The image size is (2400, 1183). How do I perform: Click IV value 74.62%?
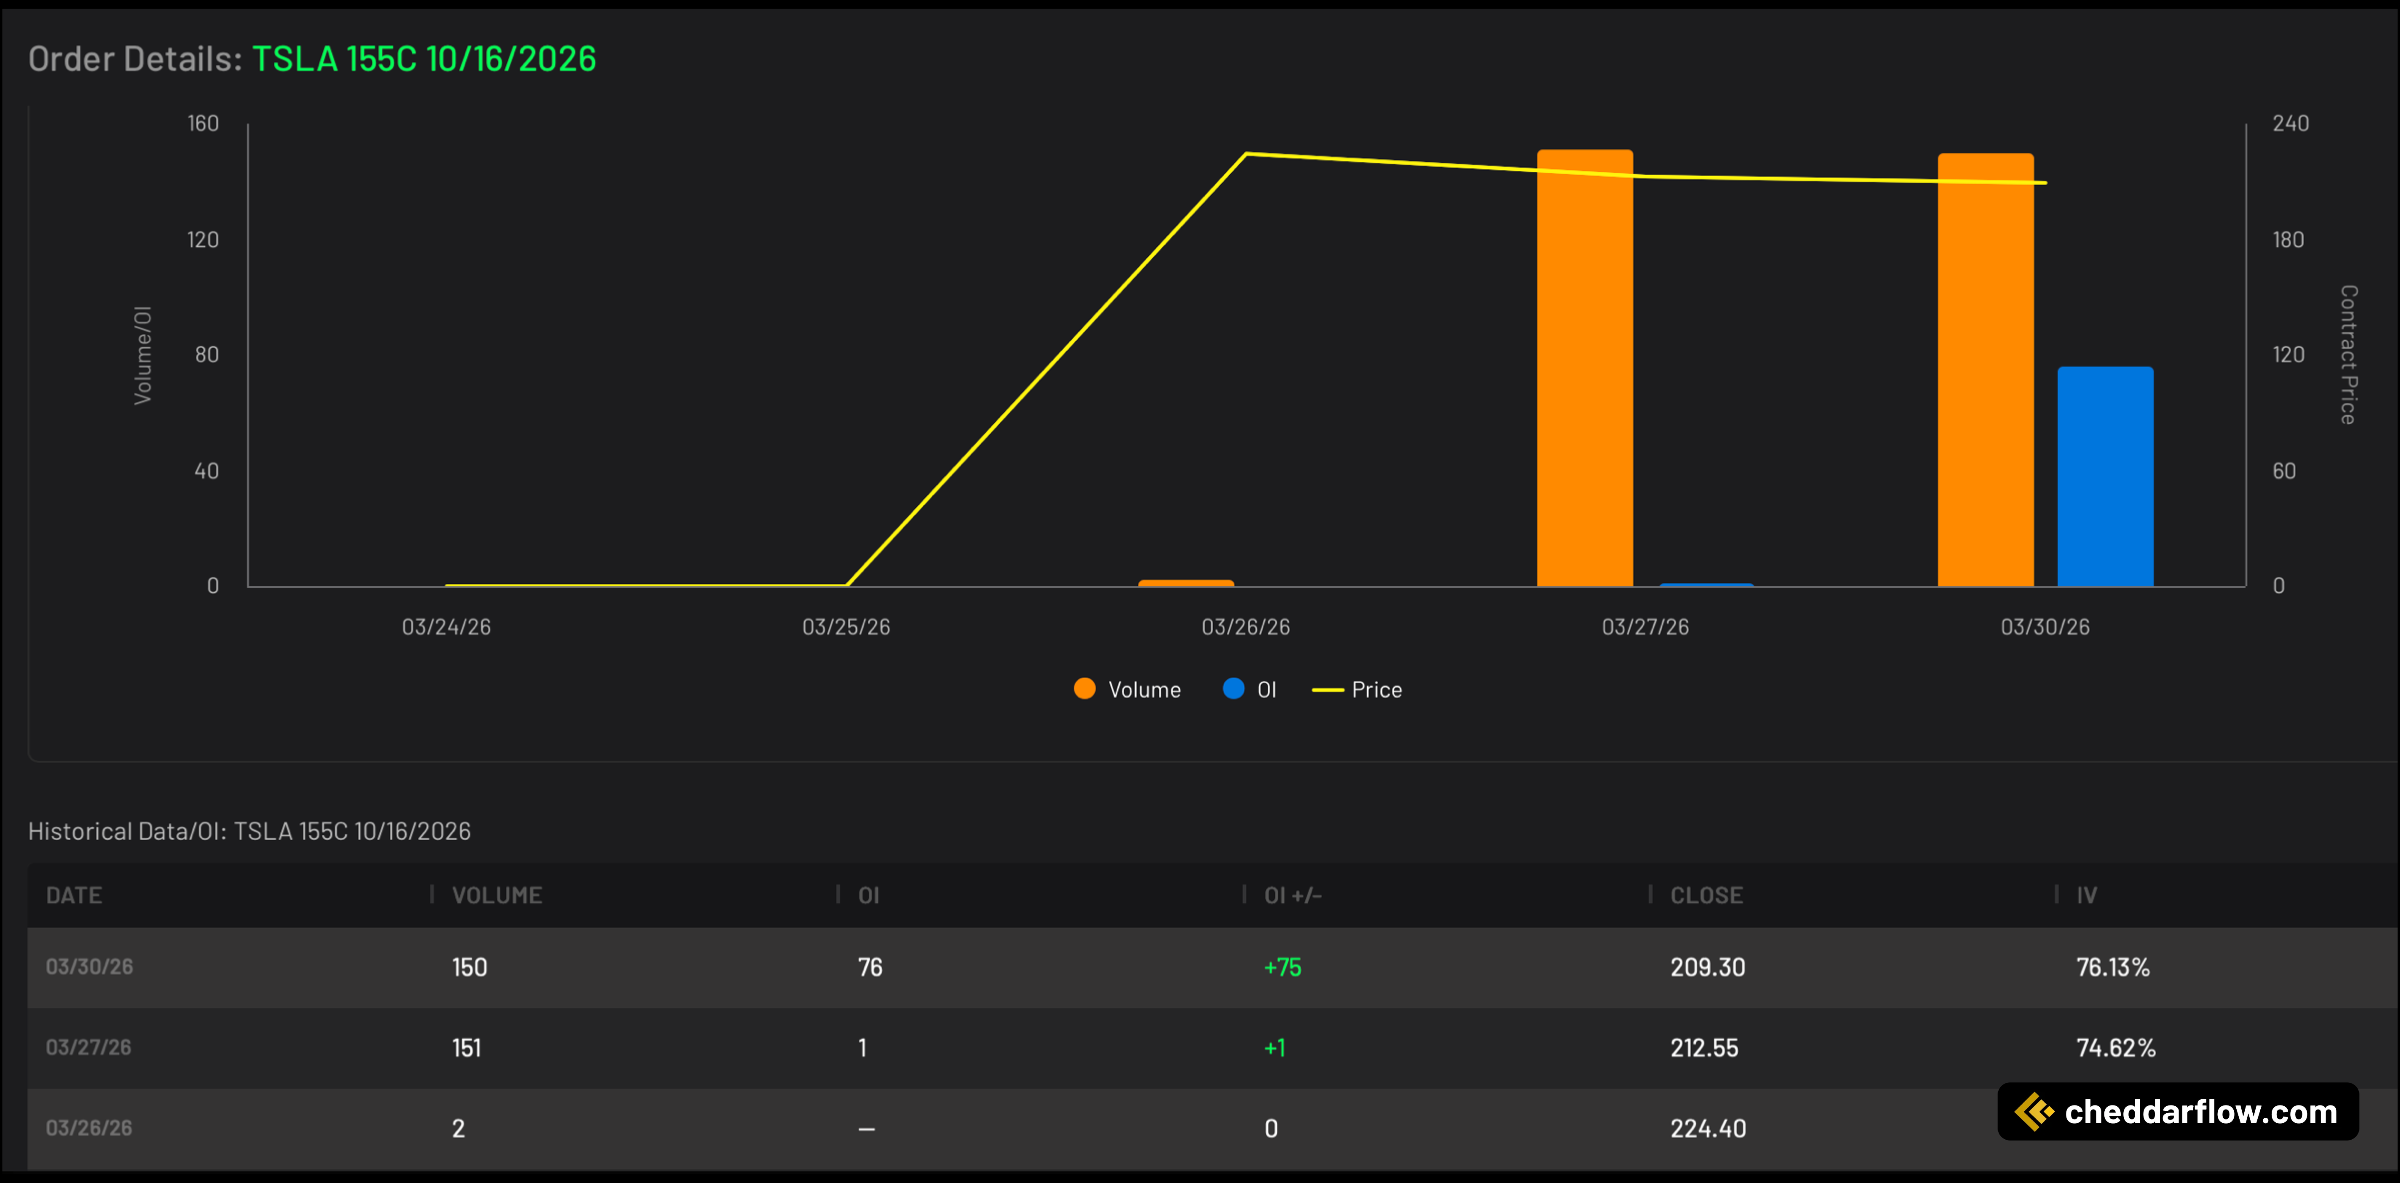click(x=2116, y=1047)
